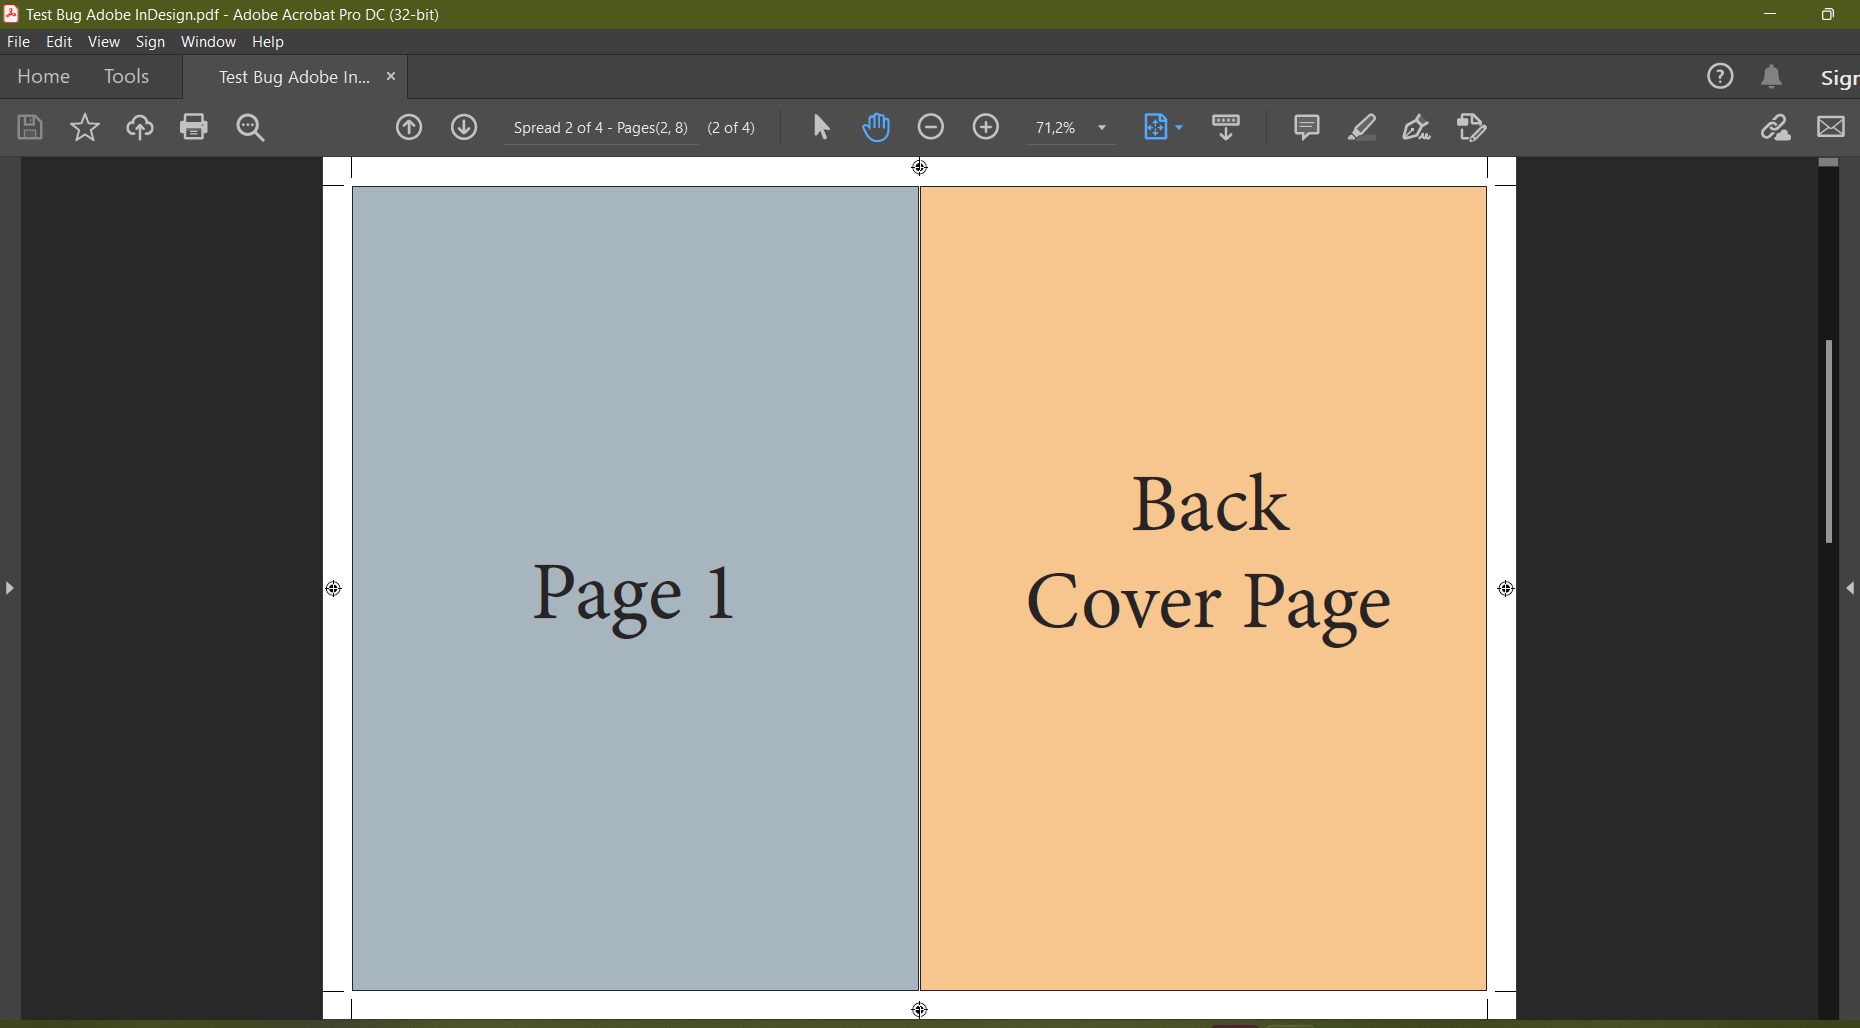Open the zoom percentage dropdown
The width and height of the screenshot is (1860, 1028).
(1103, 128)
